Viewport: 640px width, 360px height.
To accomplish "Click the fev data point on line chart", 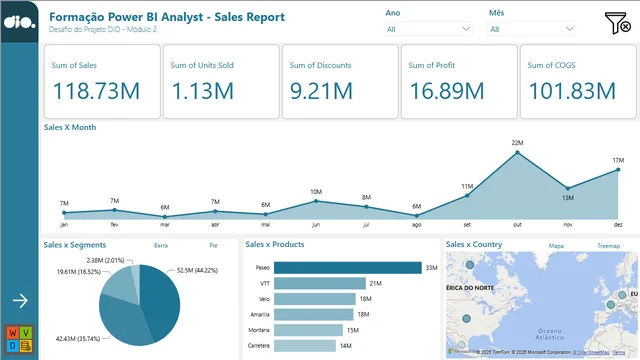I will (114, 210).
